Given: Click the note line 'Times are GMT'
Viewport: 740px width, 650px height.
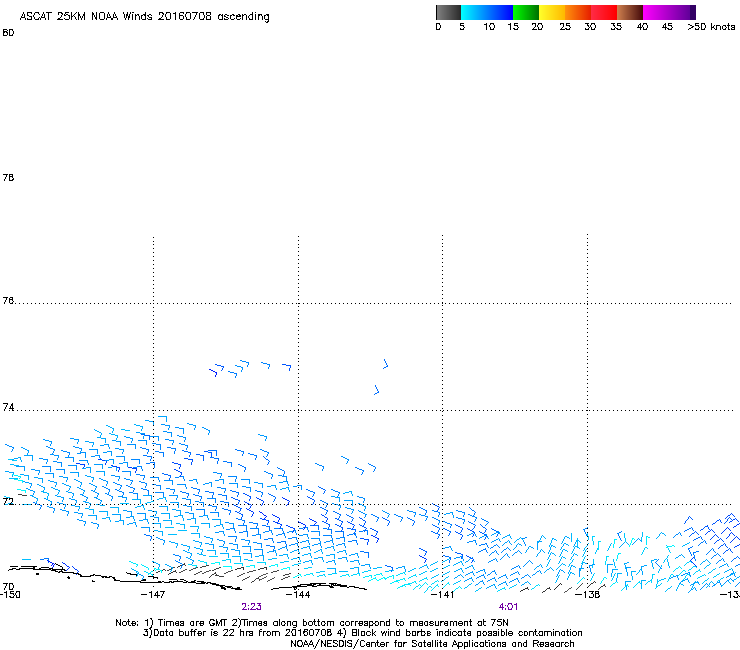Looking at the screenshot, I should tap(194, 623).
